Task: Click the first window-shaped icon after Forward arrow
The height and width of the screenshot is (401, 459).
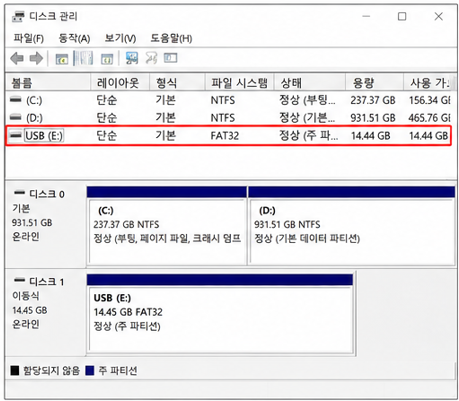Action: click(61, 59)
